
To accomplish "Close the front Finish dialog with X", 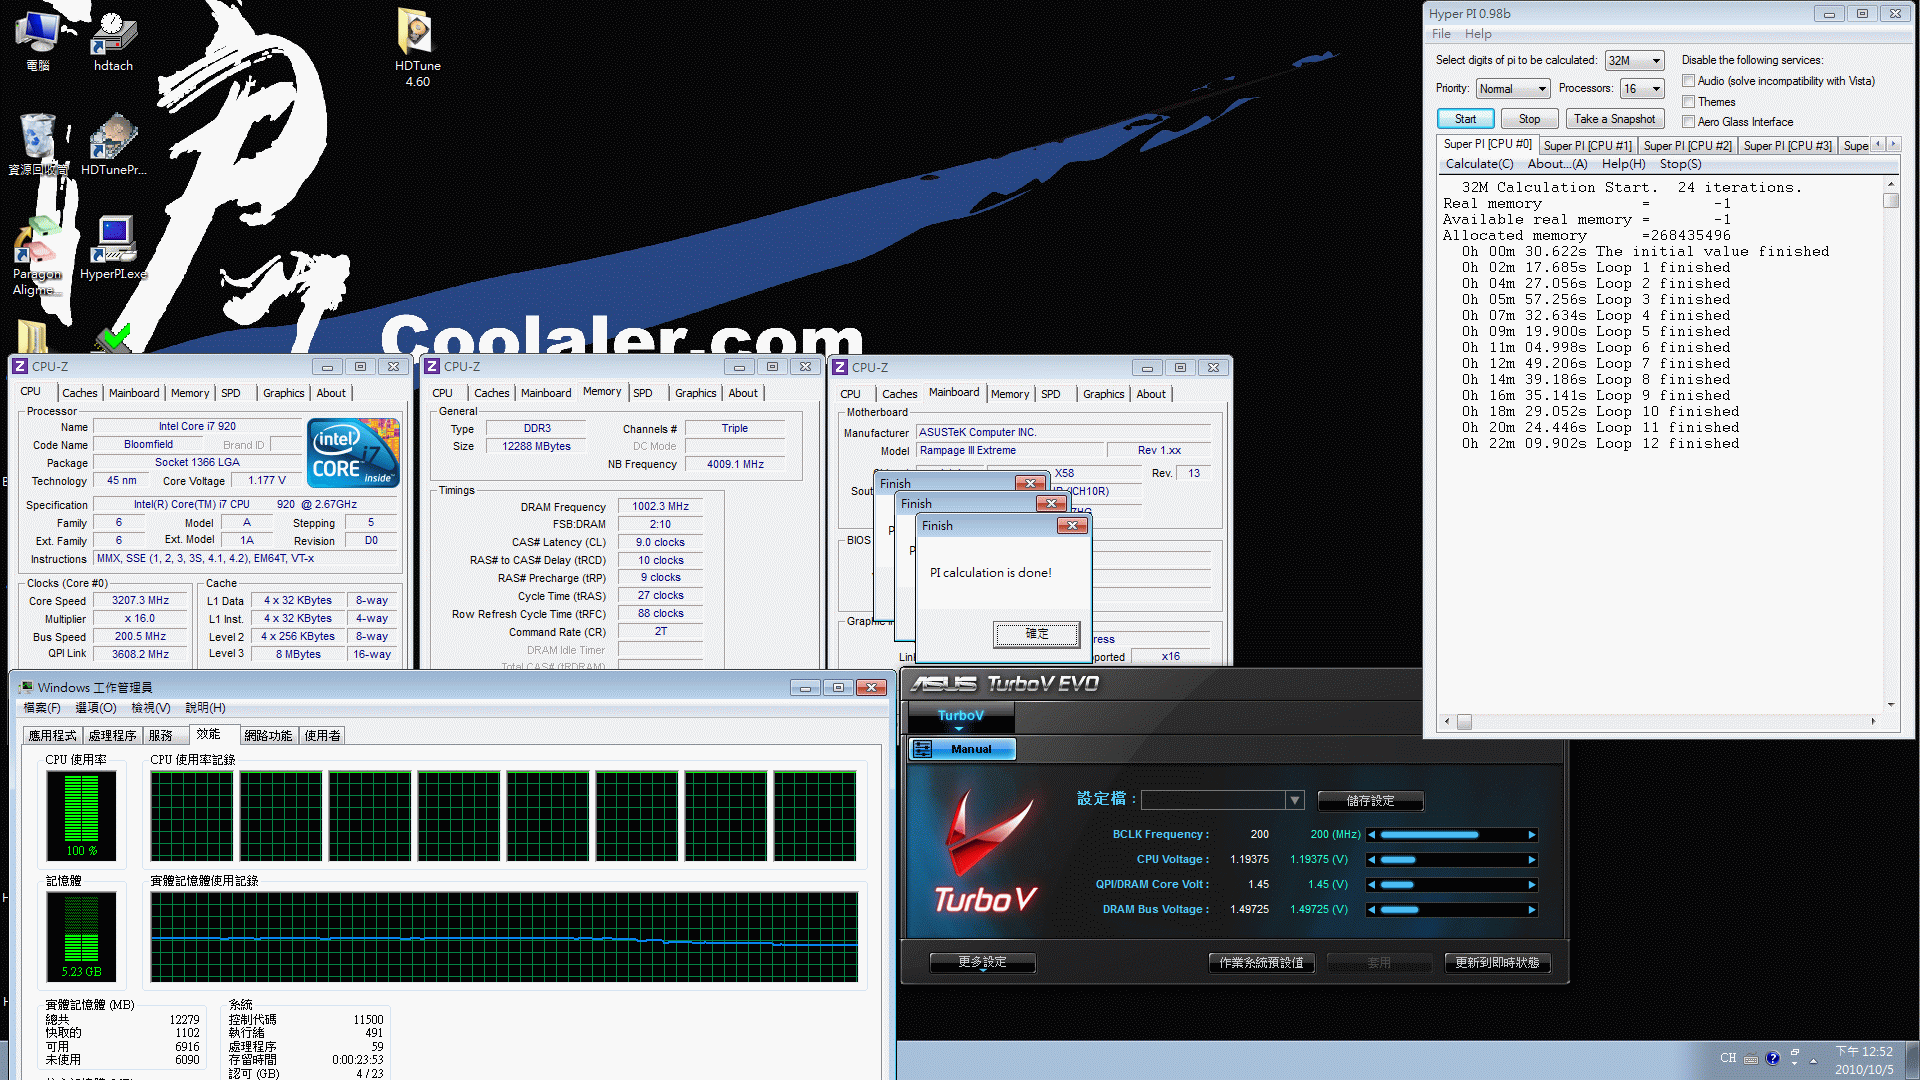I will (x=1072, y=526).
